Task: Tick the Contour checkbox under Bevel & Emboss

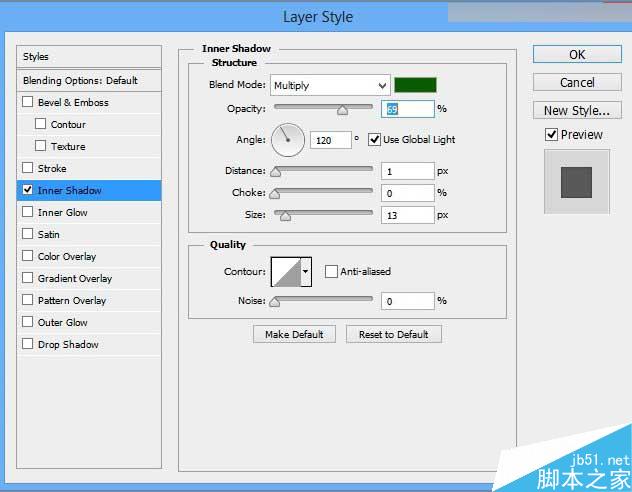Action: [40, 124]
